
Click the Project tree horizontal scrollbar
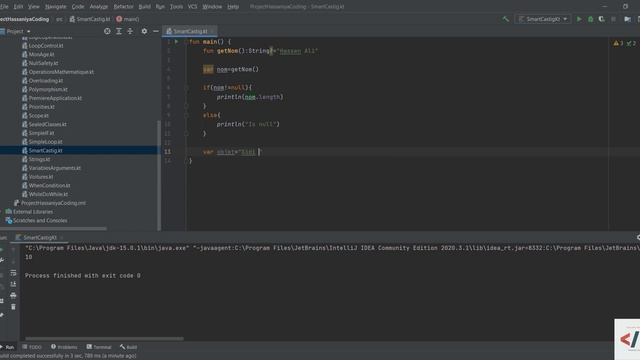(x=53, y=229)
